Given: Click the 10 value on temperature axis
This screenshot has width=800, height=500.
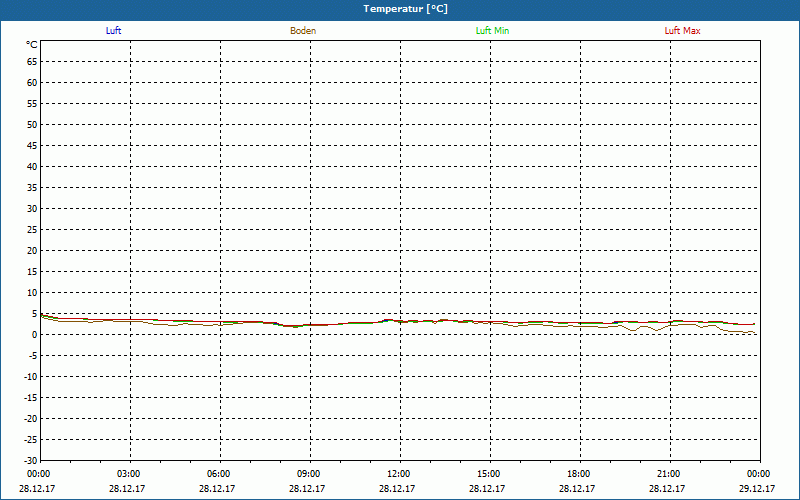Looking at the screenshot, I should (32, 293).
